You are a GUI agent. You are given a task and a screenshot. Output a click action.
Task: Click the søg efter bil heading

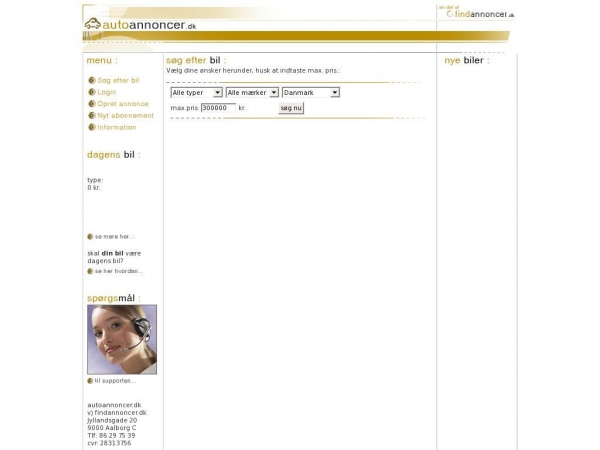coord(196,60)
